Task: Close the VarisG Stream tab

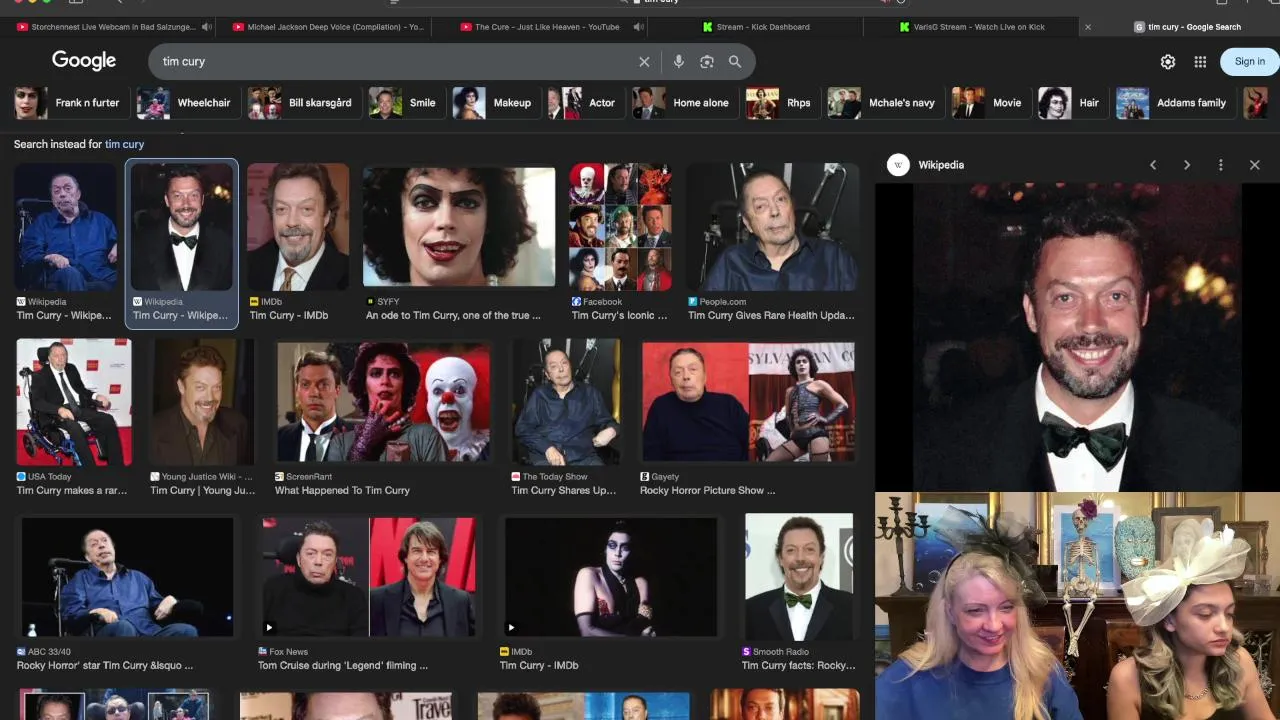Action: (1088, 27)
